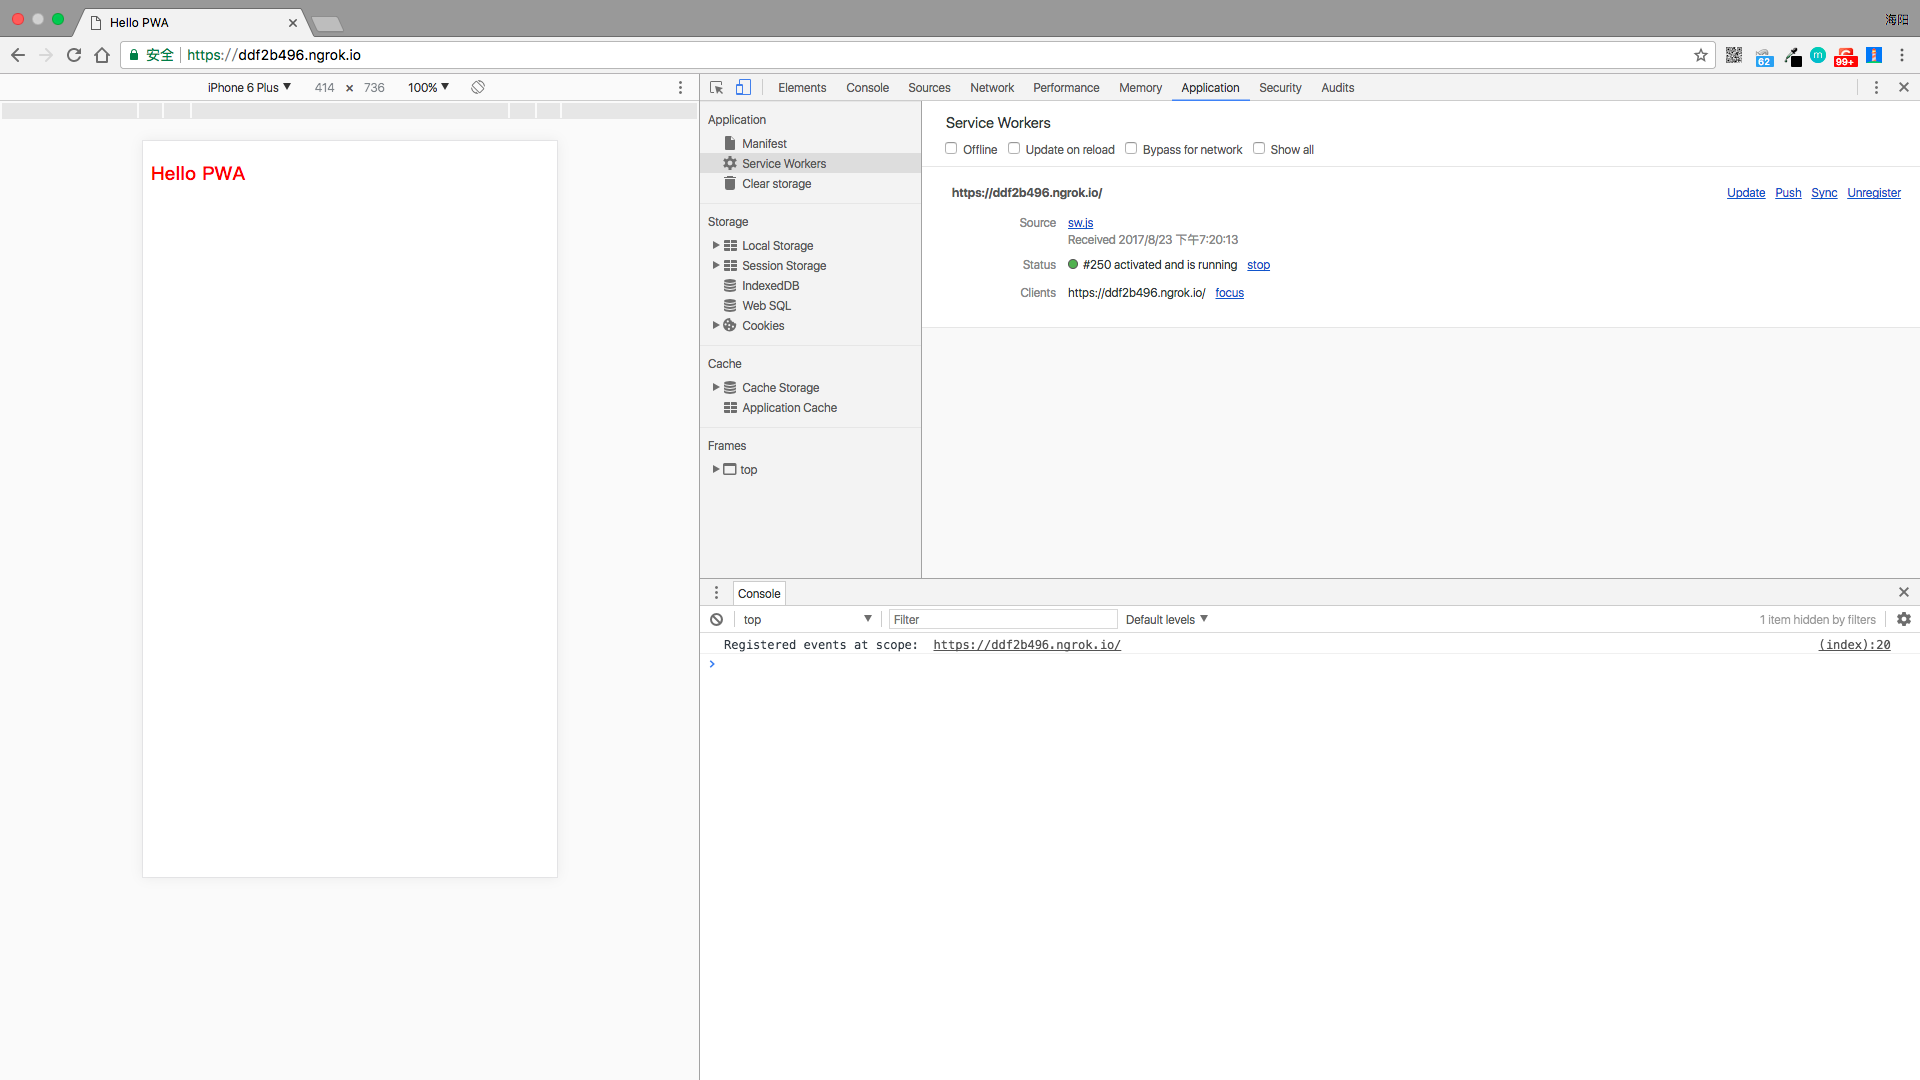Enable Update on reload checkbox
This screenshot has width=1920, height=1080.
tap(1014, 148)
